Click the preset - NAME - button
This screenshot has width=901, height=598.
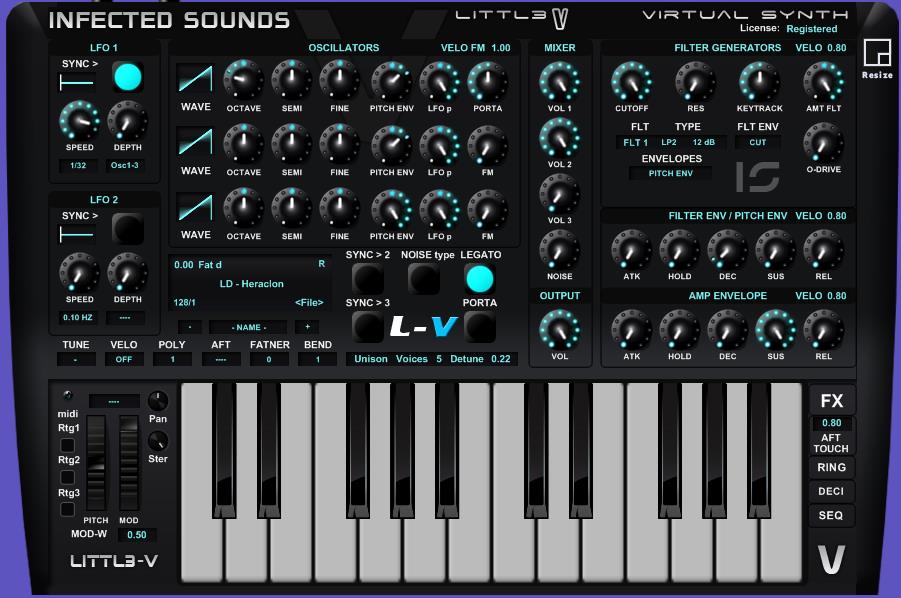[248, 327]
